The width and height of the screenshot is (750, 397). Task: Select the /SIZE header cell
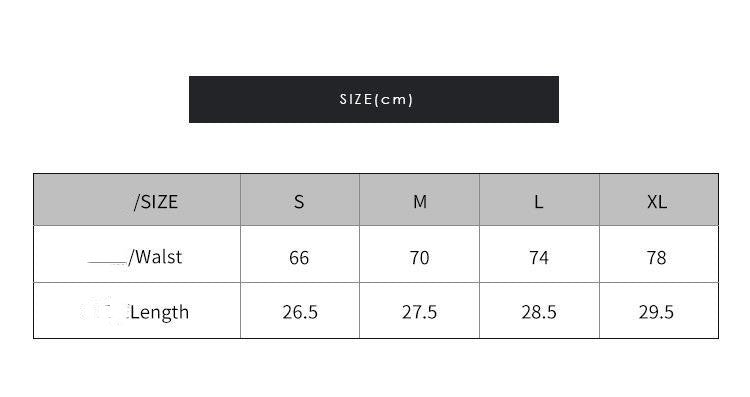[137, 199]
